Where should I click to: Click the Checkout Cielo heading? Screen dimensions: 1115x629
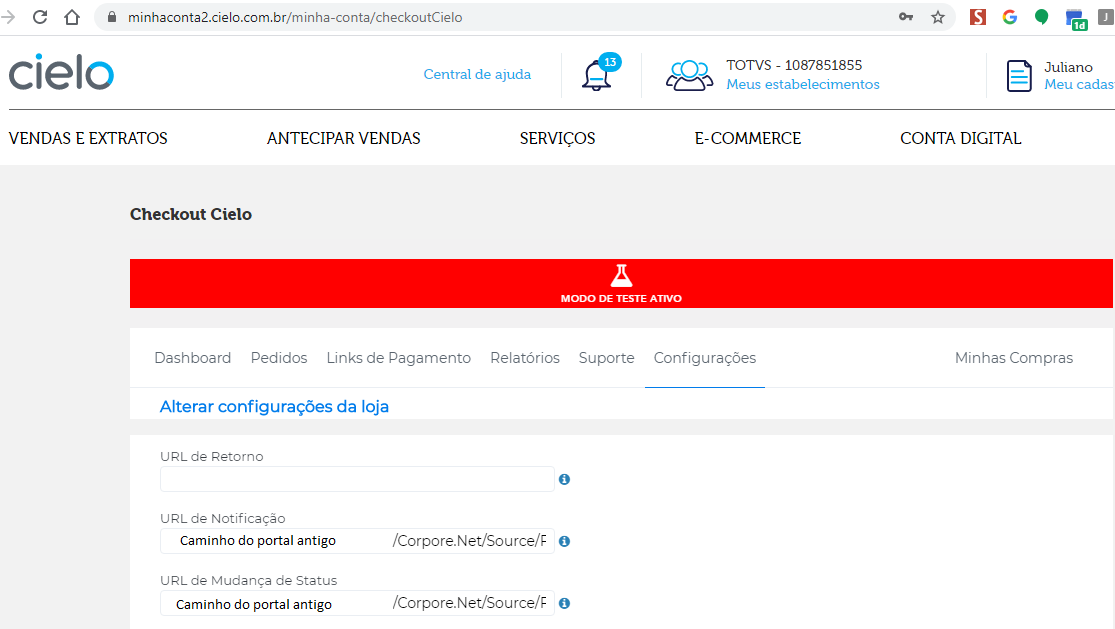191,214
